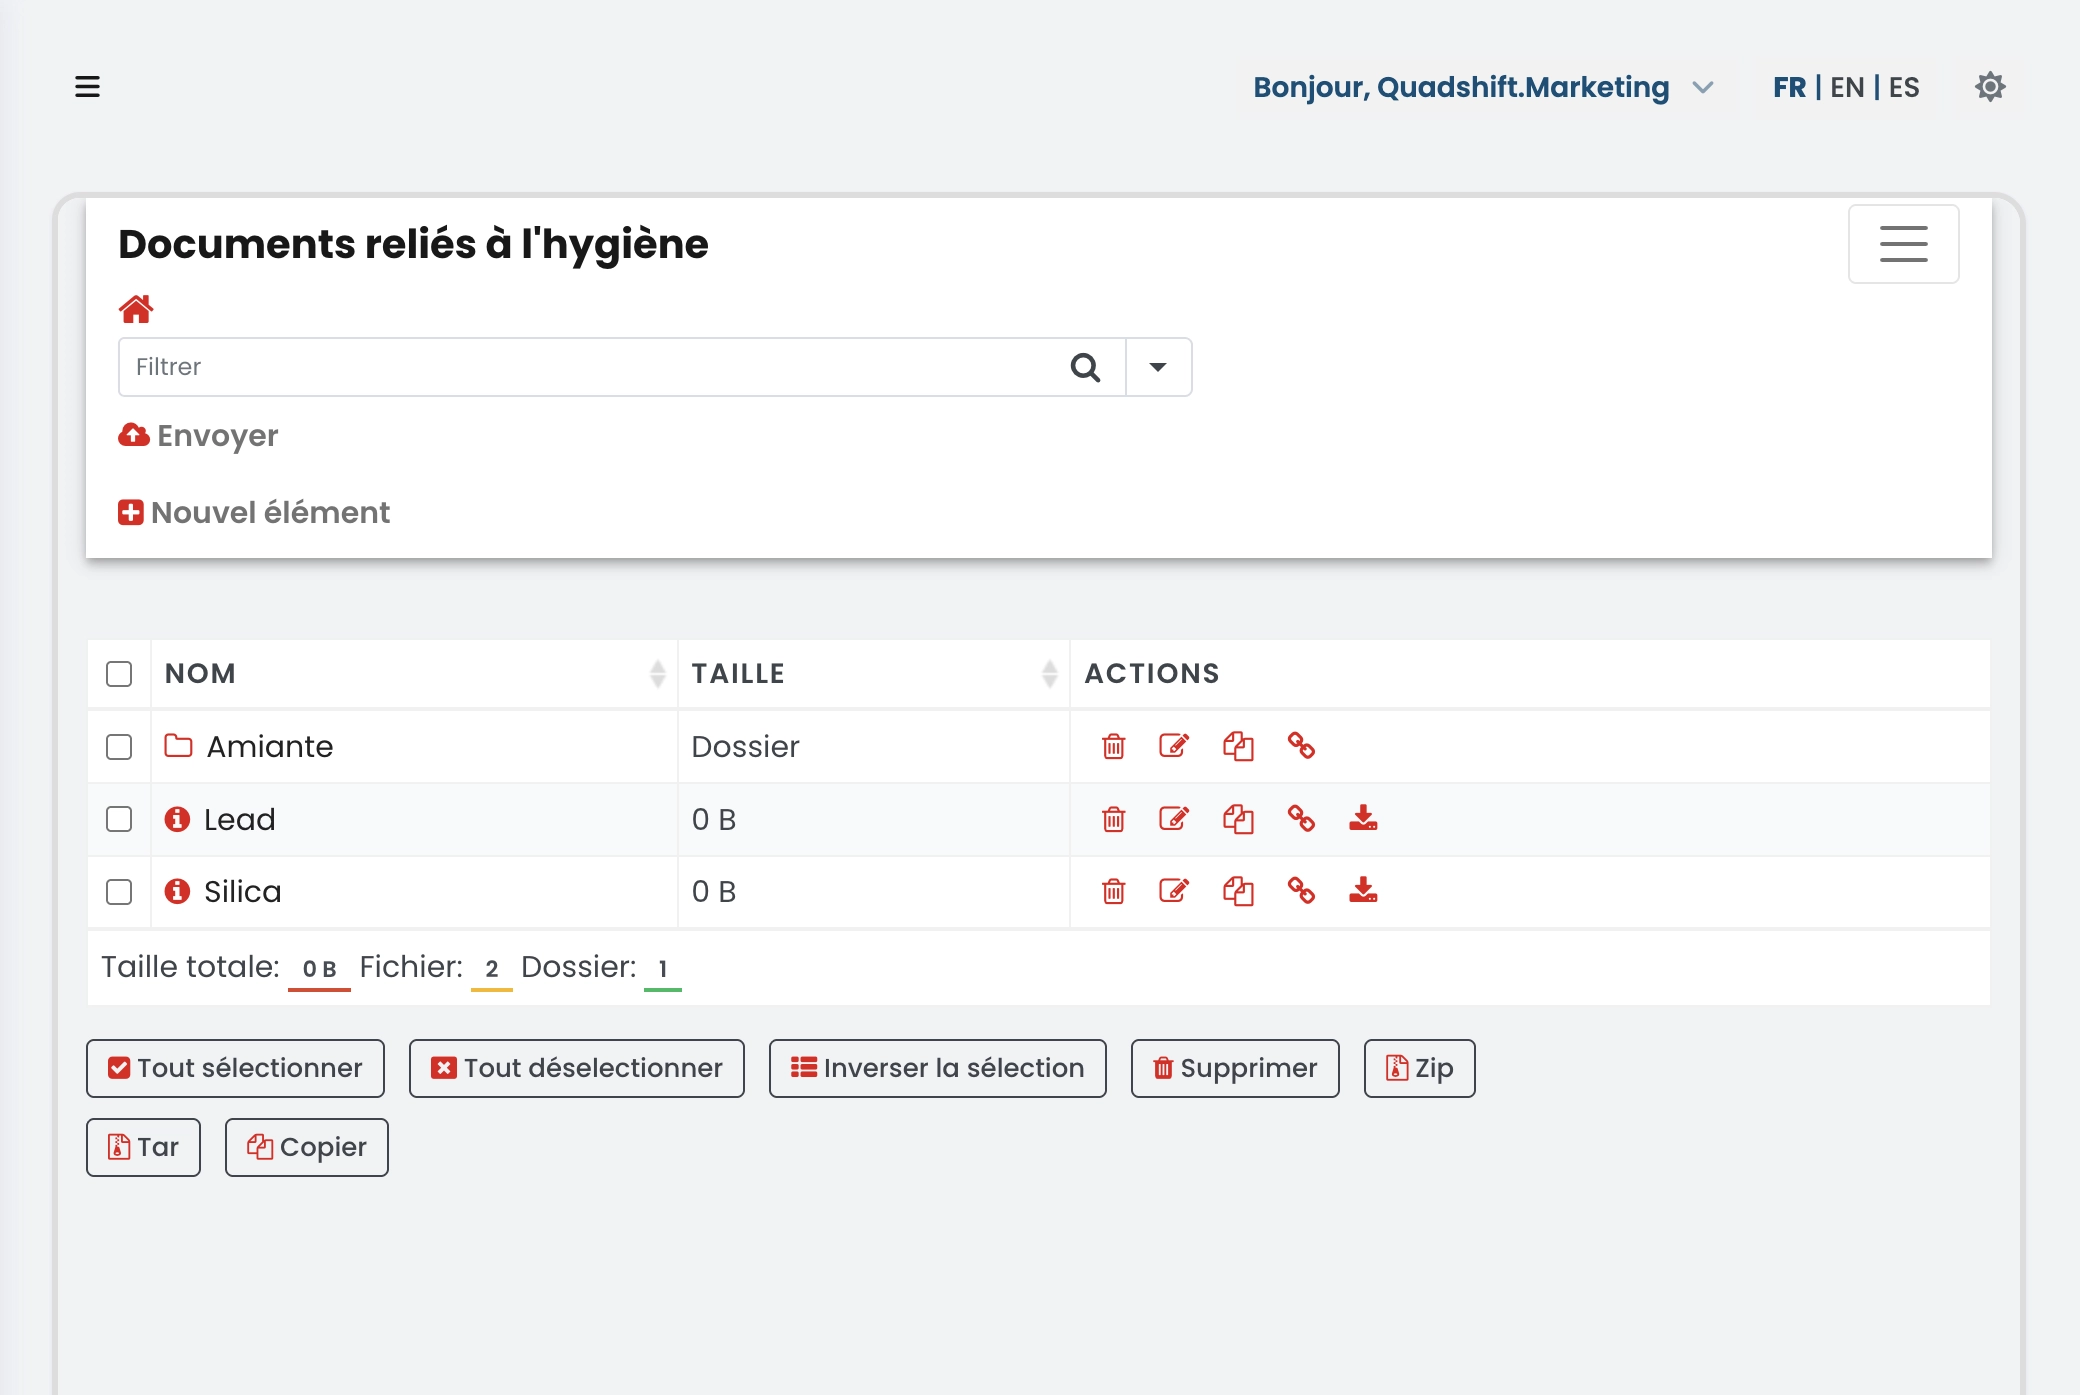Viewport: 2080px width, 1395px height.
Task: Toggle the panel navbar menu button
Action: click(x=1903, y=244)
